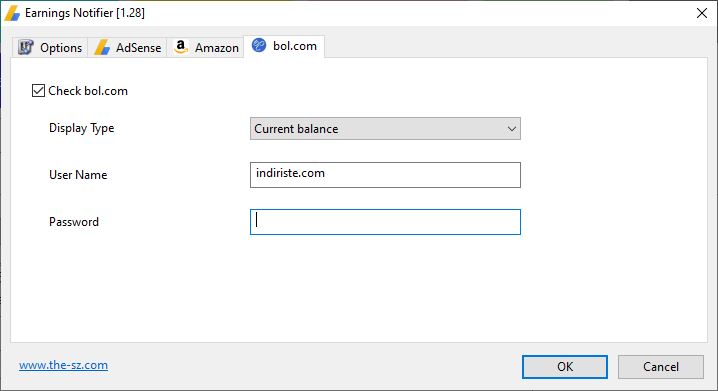This screenshot has width=718, height=391.
Task: Click the Earnings Notifier app icon in title bar
Action: (x=12, y=13)
